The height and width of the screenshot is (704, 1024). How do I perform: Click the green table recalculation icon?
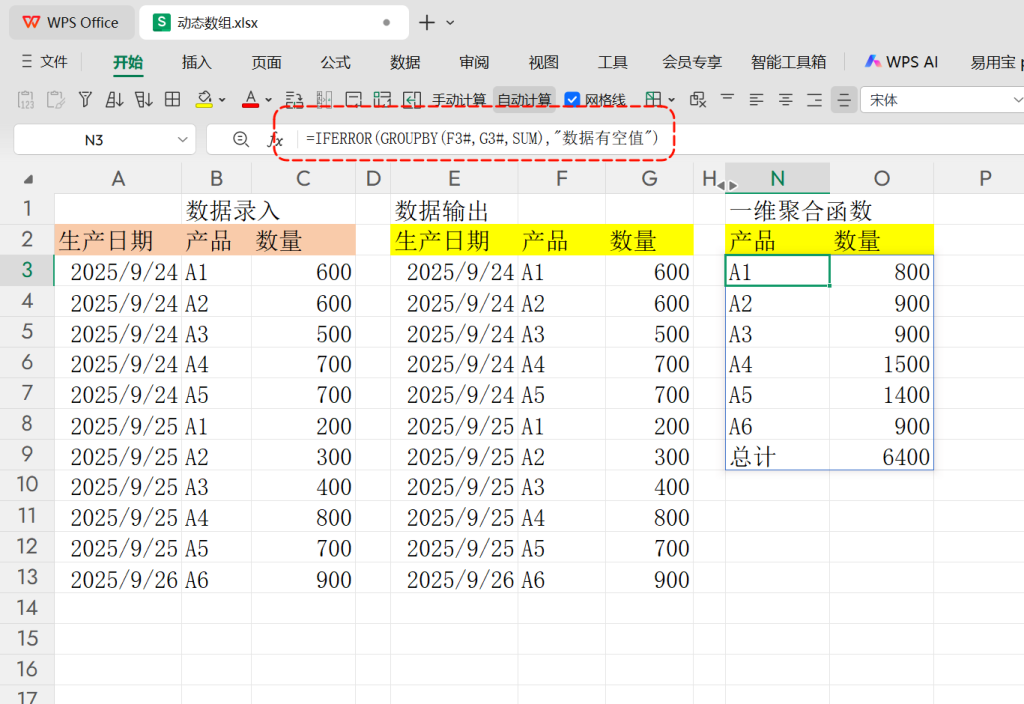tap(382, 100)
